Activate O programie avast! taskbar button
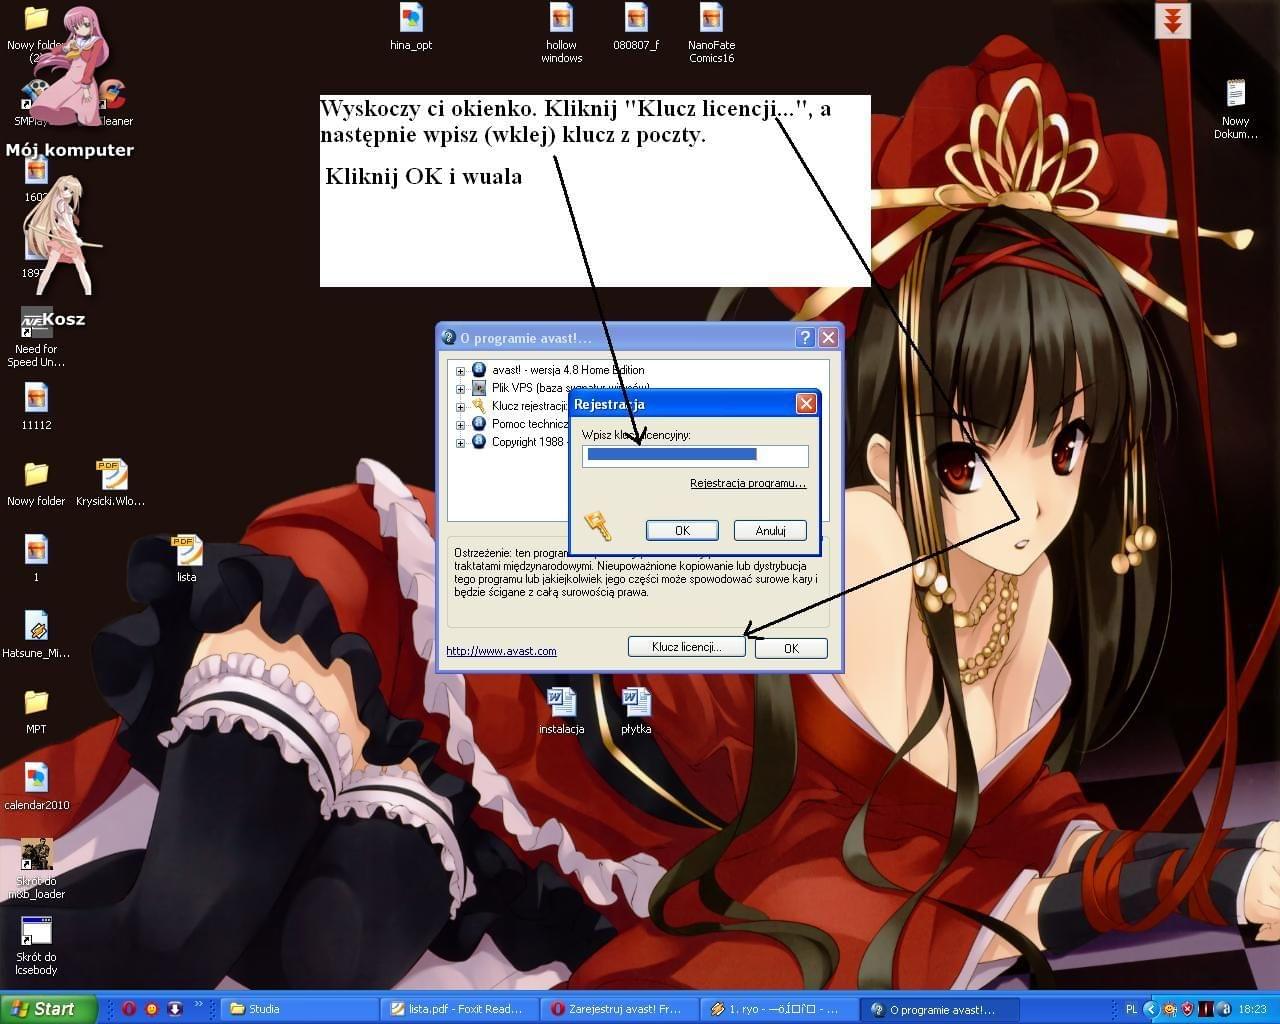This screenshot has height=1024, width=1280. tap(941, 1009)
